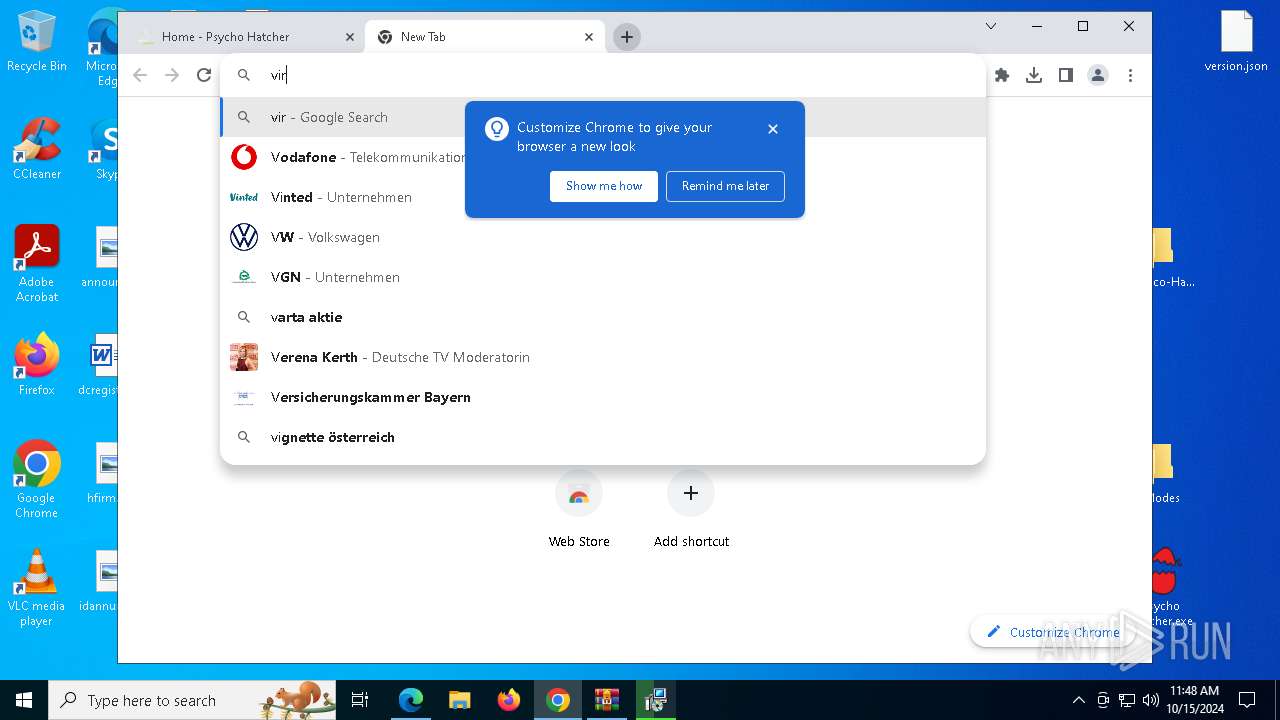Close the Home - Psycho Hatcher tab

click(x=350, y=37)
